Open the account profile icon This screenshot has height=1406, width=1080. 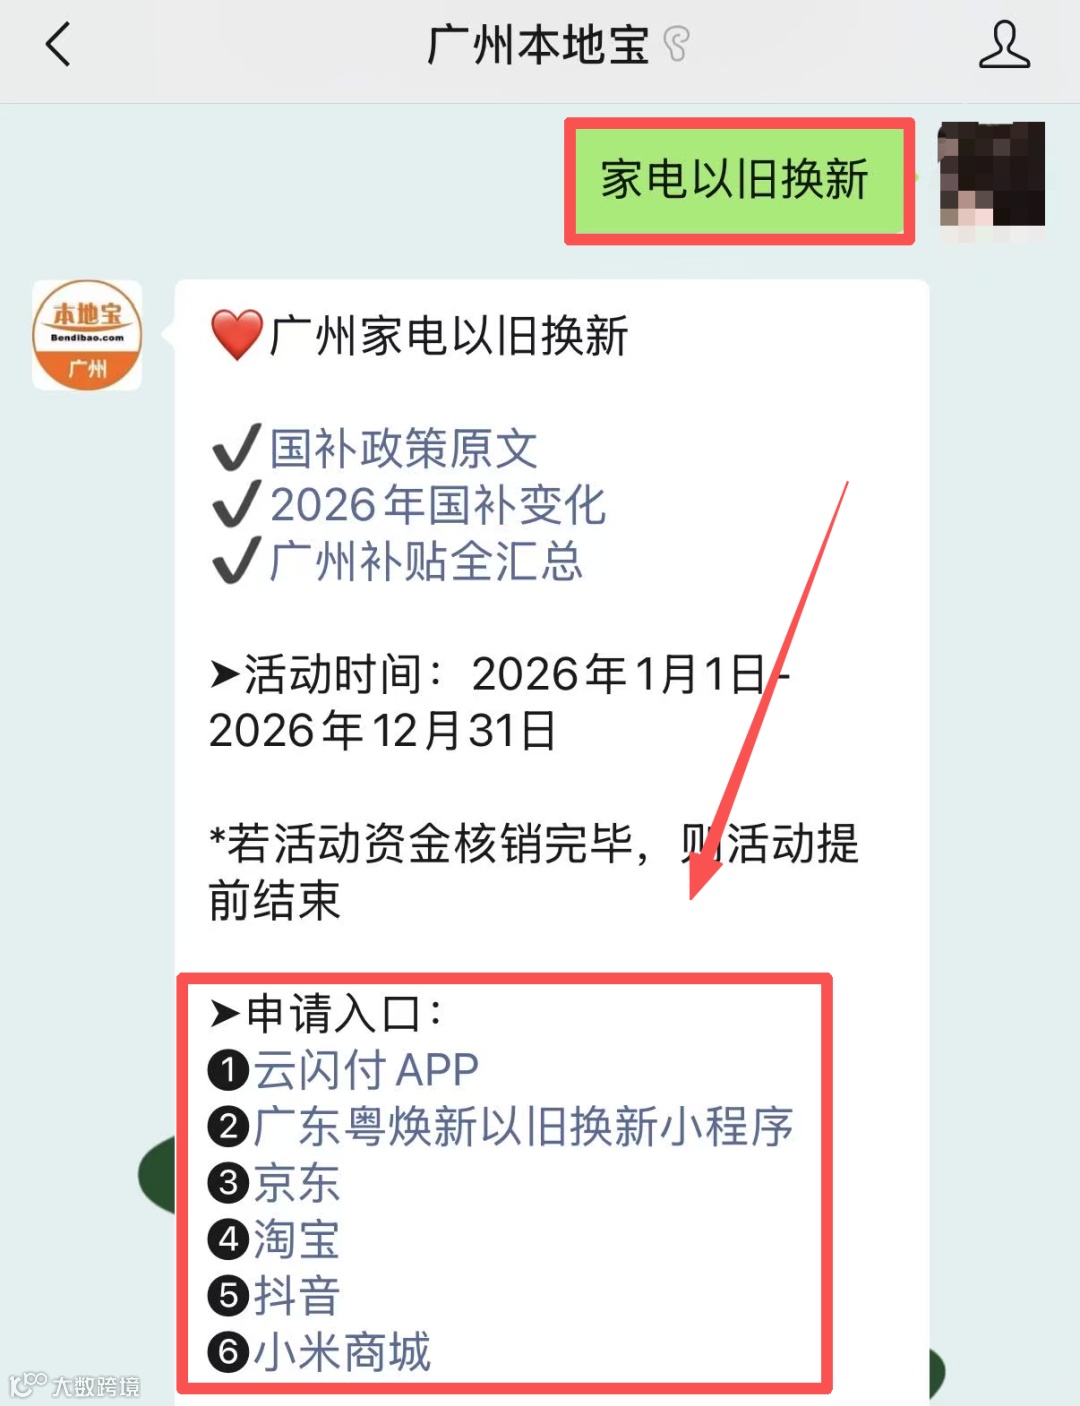point(1004,45)
